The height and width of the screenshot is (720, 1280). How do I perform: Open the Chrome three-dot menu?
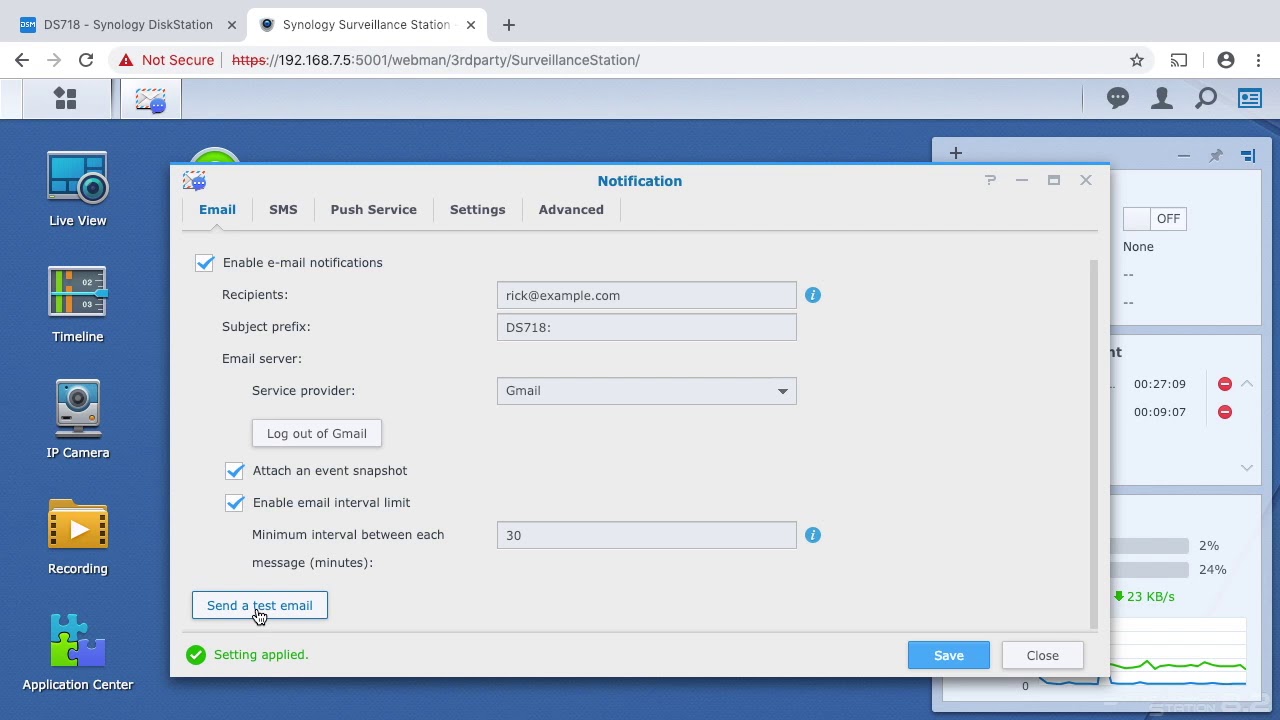(1258, 60)
